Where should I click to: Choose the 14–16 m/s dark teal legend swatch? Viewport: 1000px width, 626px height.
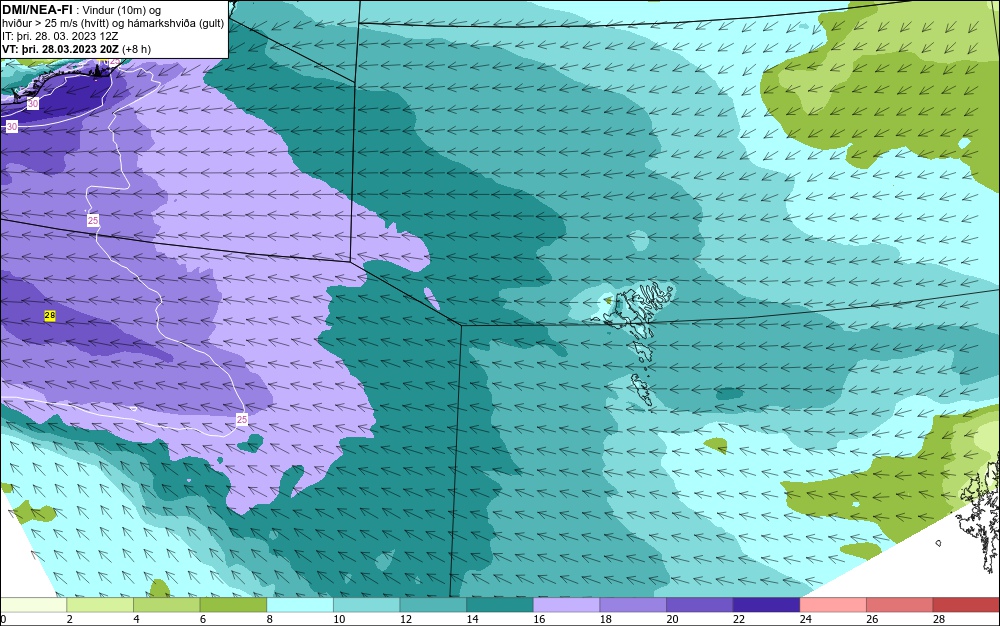tap(500, 605)
